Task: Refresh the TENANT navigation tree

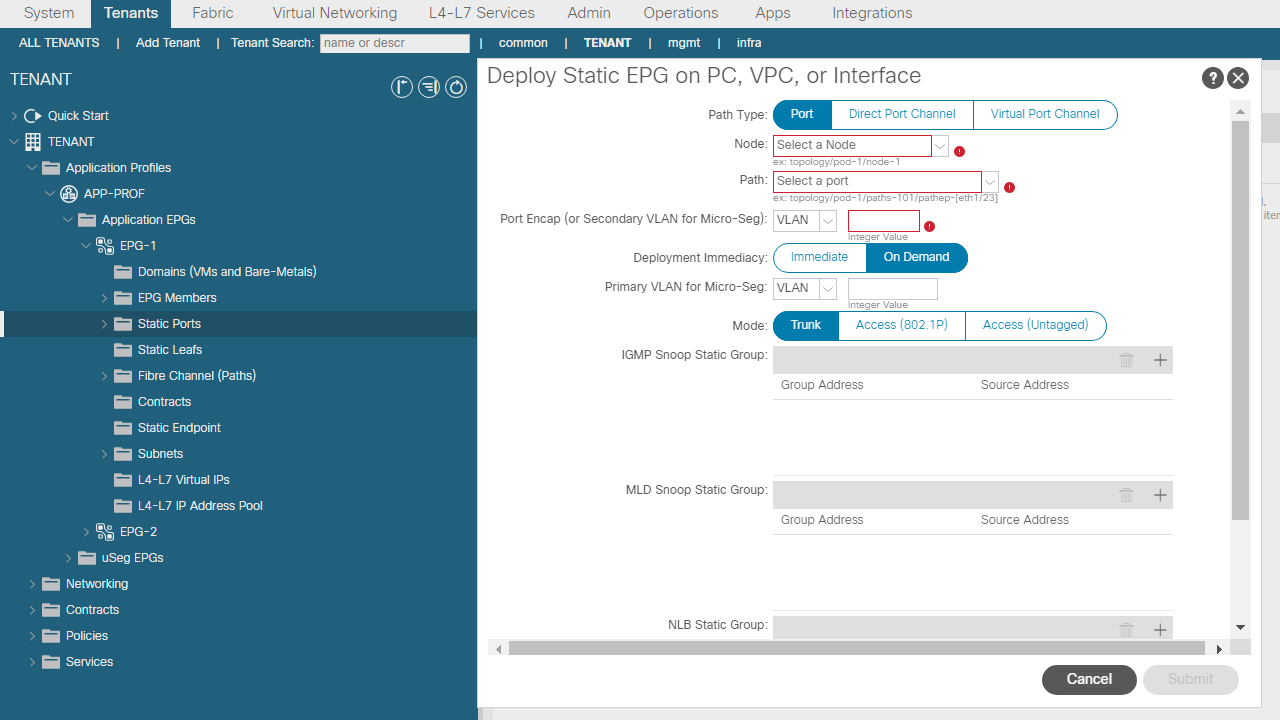Action: pos(456,87)
